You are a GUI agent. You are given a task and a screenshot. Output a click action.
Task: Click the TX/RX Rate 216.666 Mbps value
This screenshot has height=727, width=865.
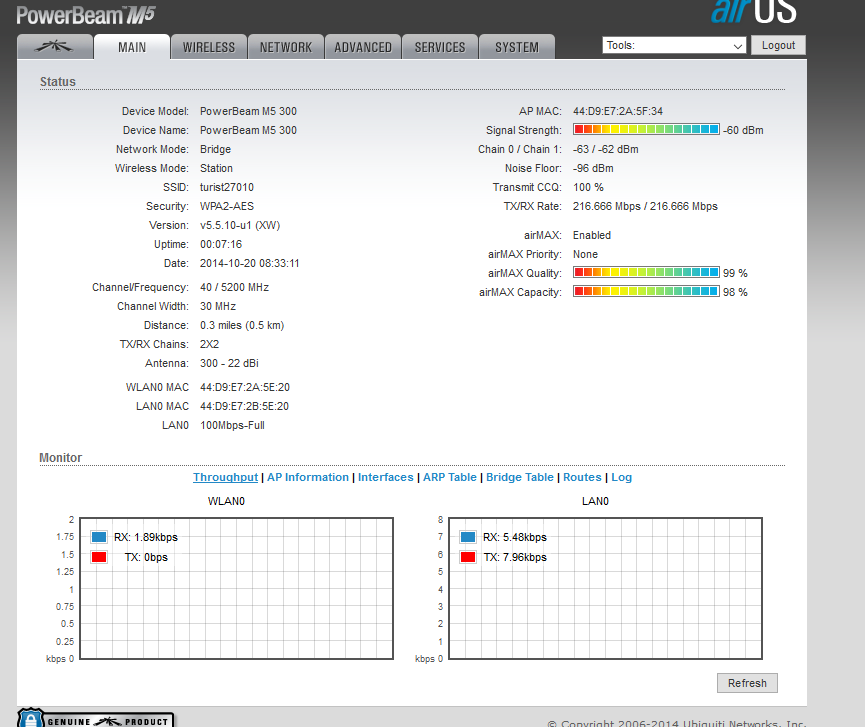coord(645,206)
